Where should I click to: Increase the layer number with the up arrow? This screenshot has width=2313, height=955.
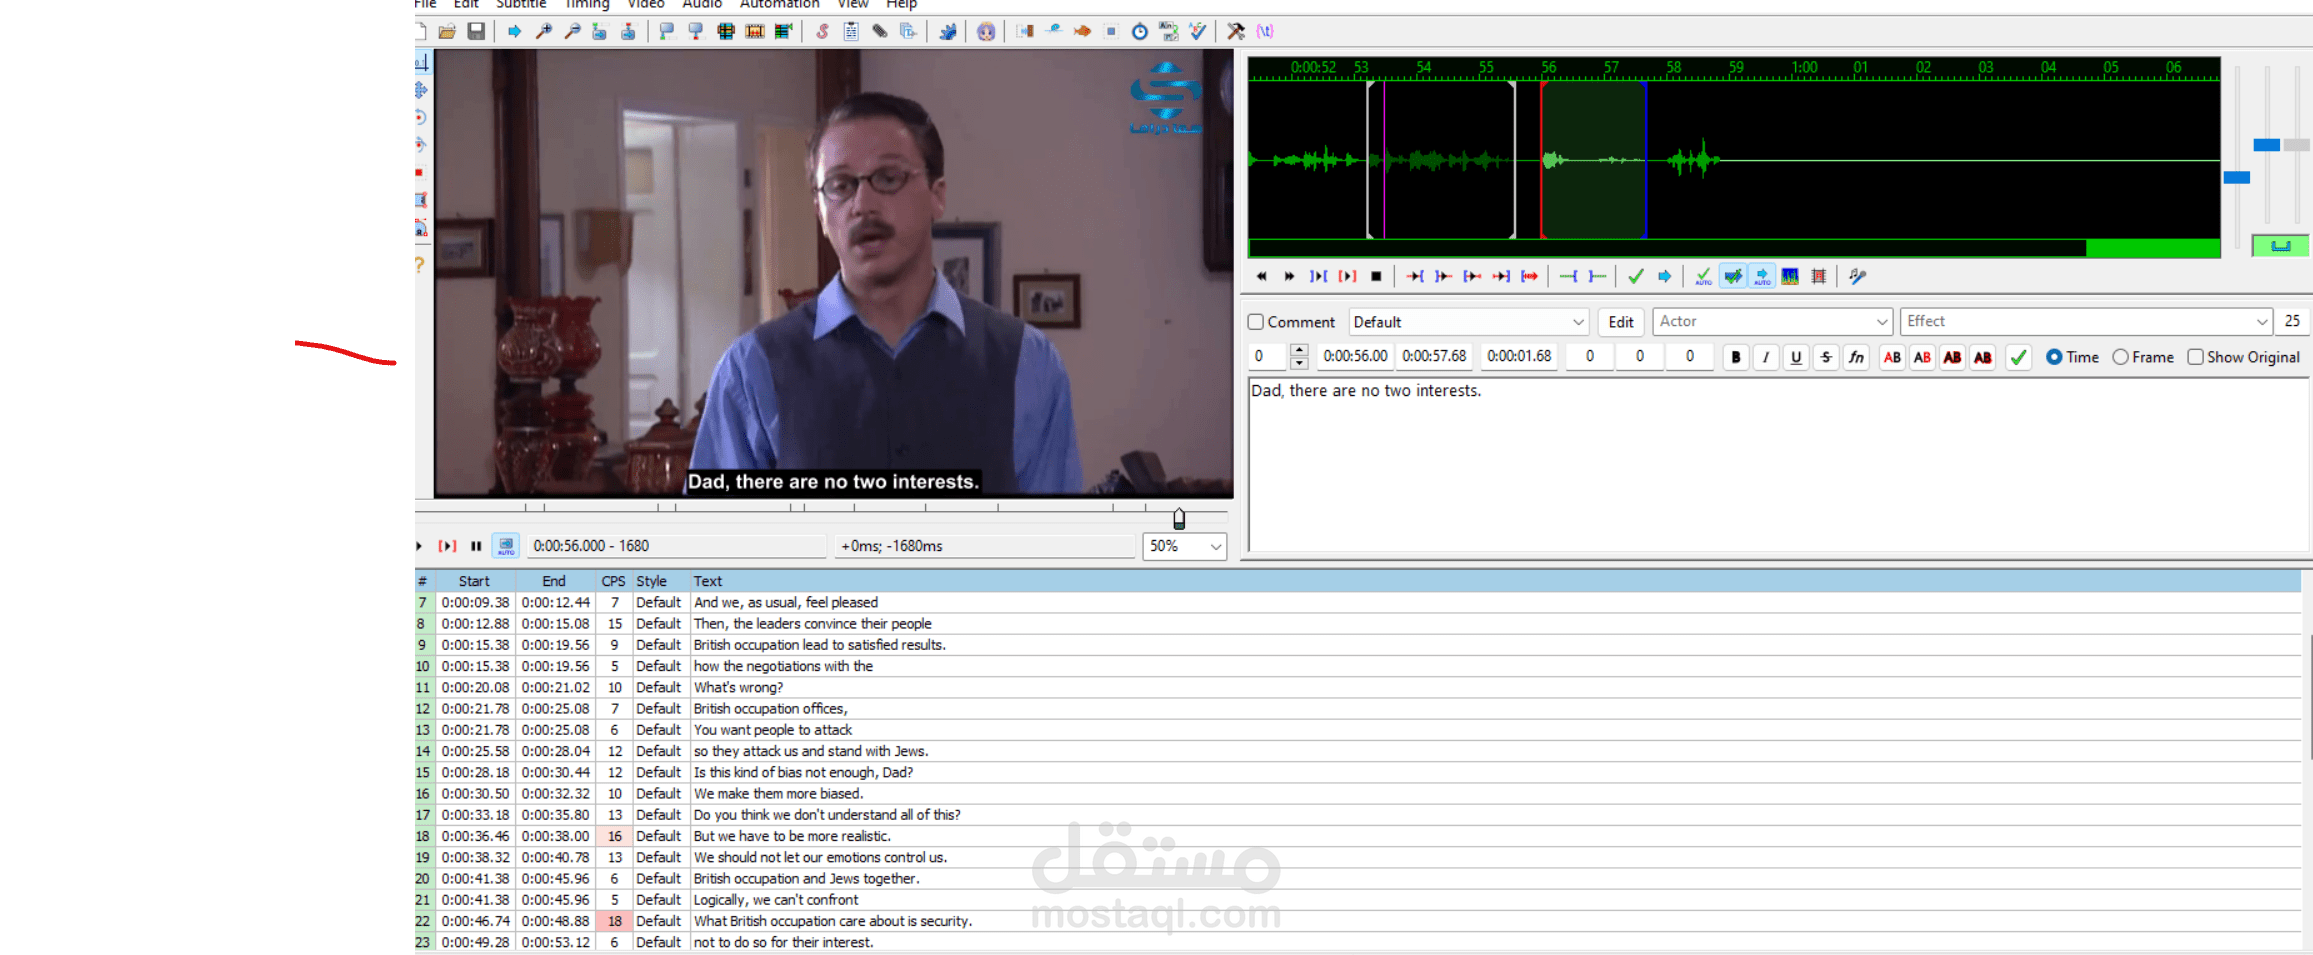pyautogui.click(x=1299, y=350)
